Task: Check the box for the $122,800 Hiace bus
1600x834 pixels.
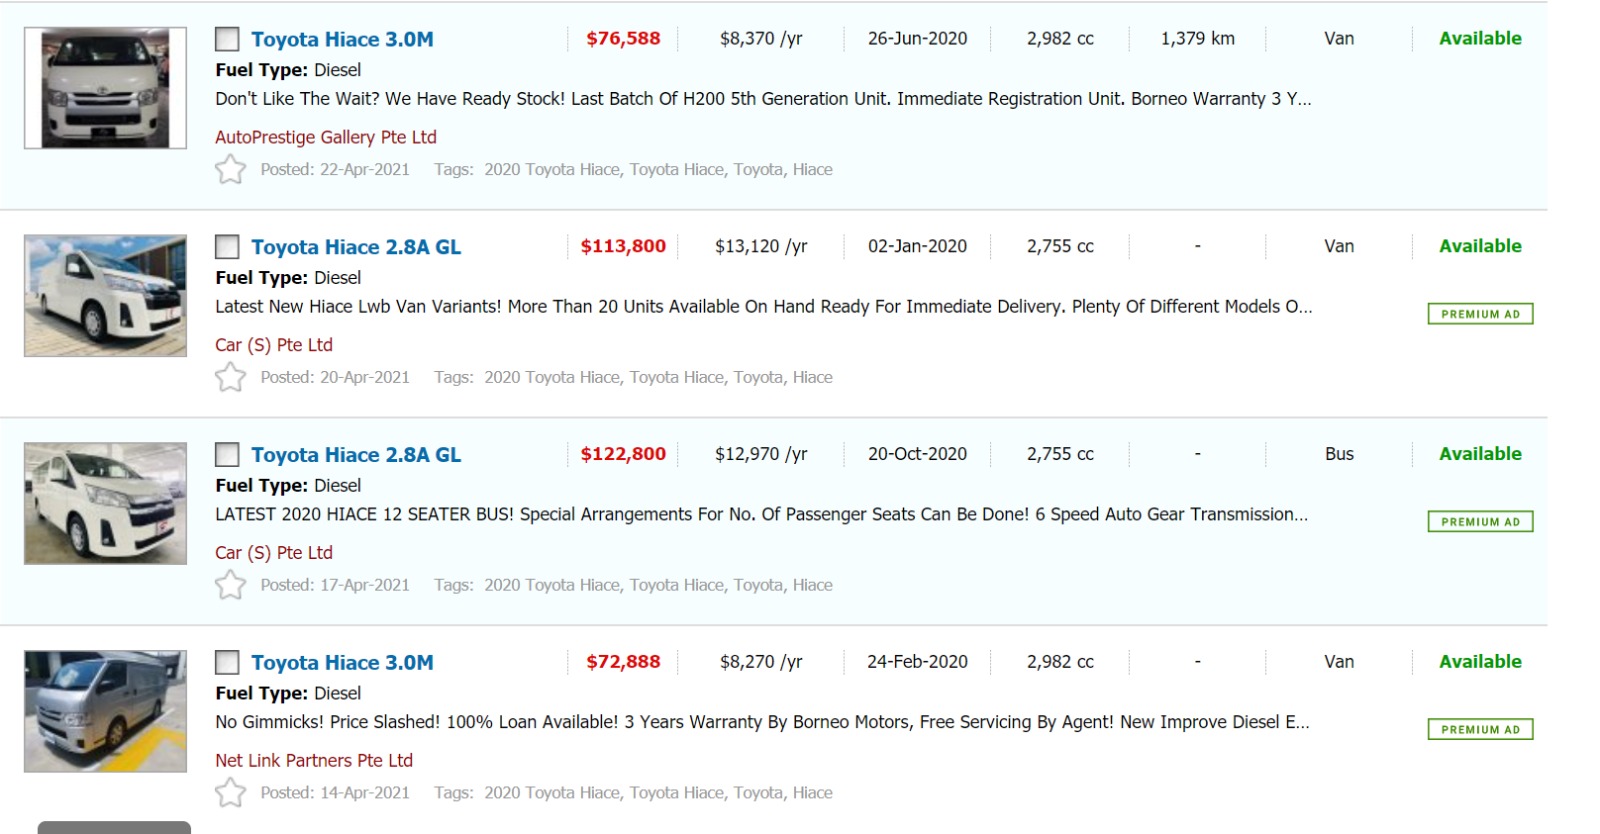Action: [228, 455]
